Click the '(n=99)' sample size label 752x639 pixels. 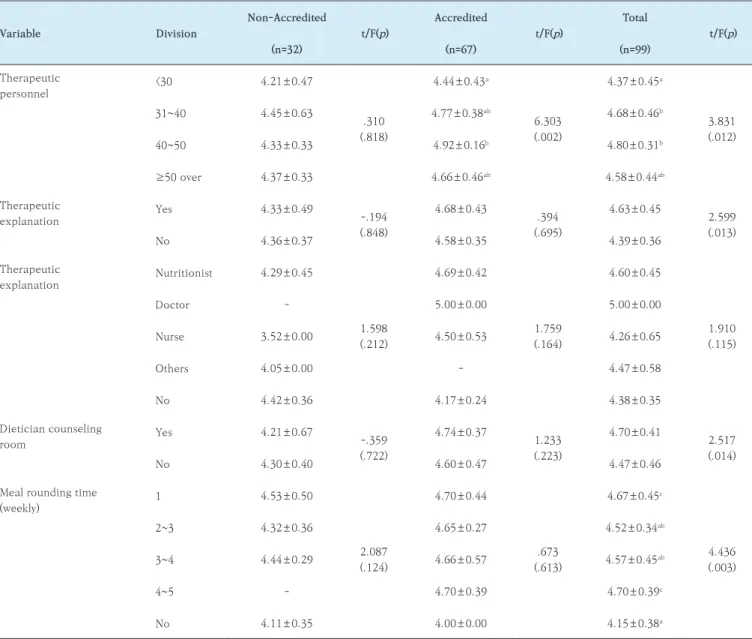click(x=635, y=49)
